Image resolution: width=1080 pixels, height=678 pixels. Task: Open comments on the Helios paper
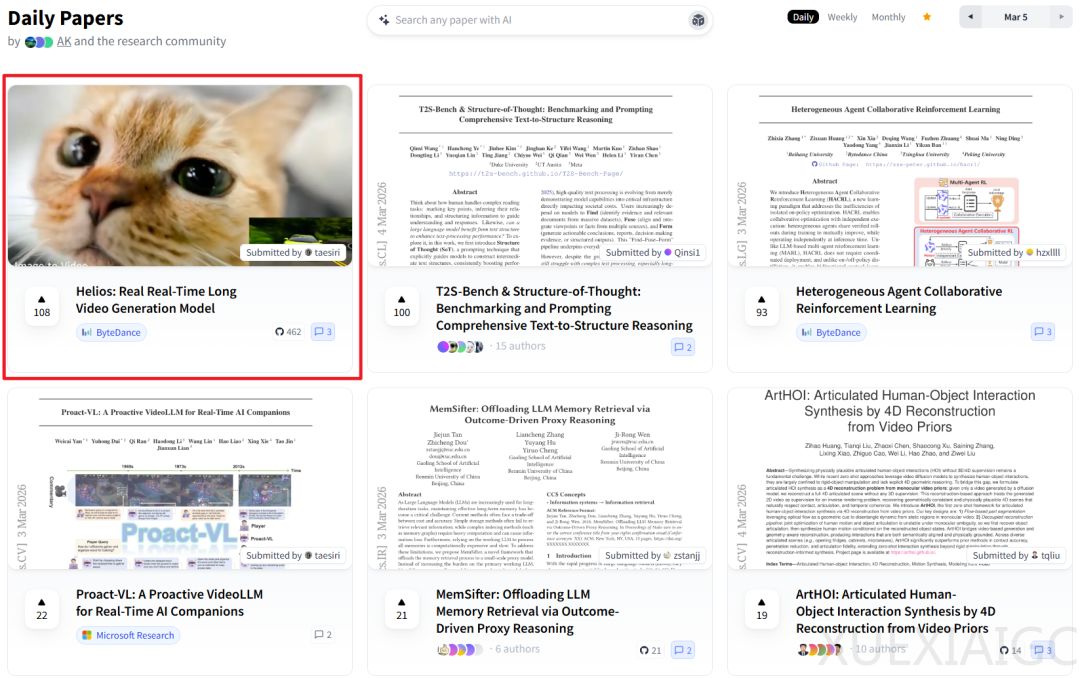coord(322,332)
